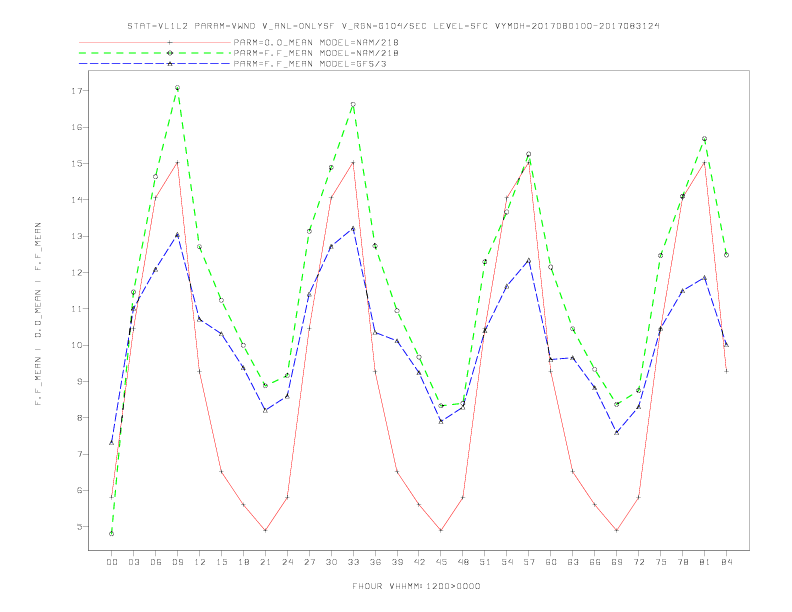Click the x-axis label FHOUR VHHMM:1200>0000
Screen dimensions: 792x612
click(416, 586)
